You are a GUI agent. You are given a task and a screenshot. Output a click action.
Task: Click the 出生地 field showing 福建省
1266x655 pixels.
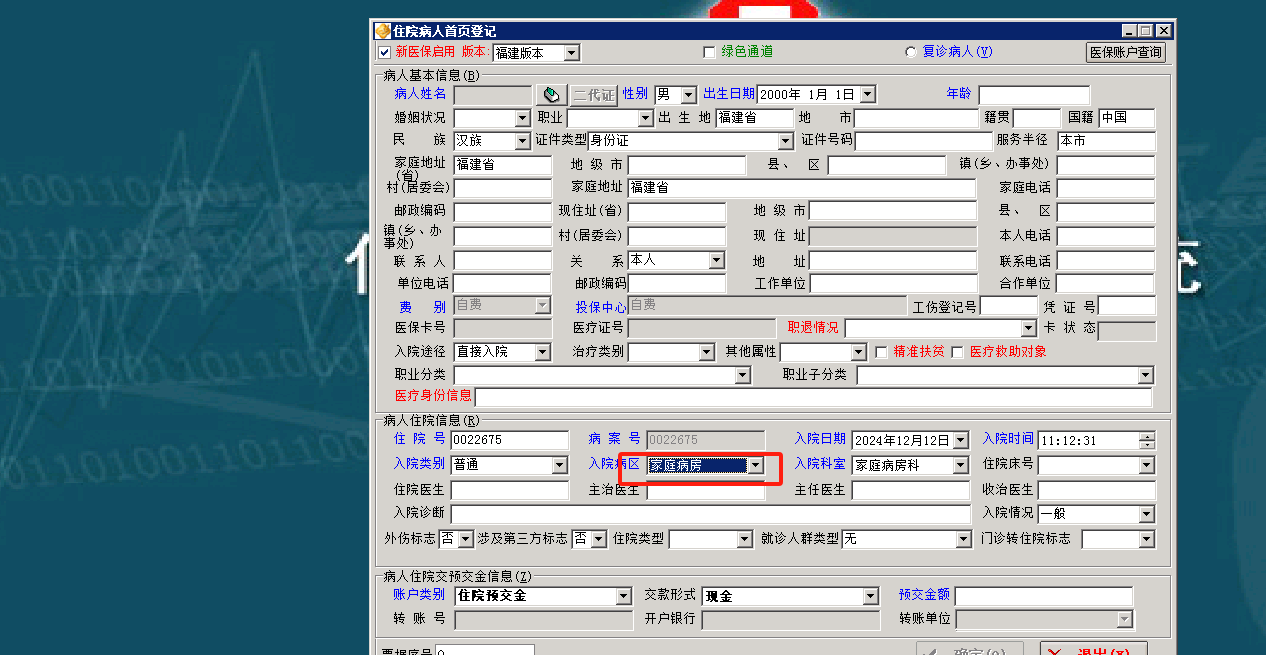pos(754,118)
